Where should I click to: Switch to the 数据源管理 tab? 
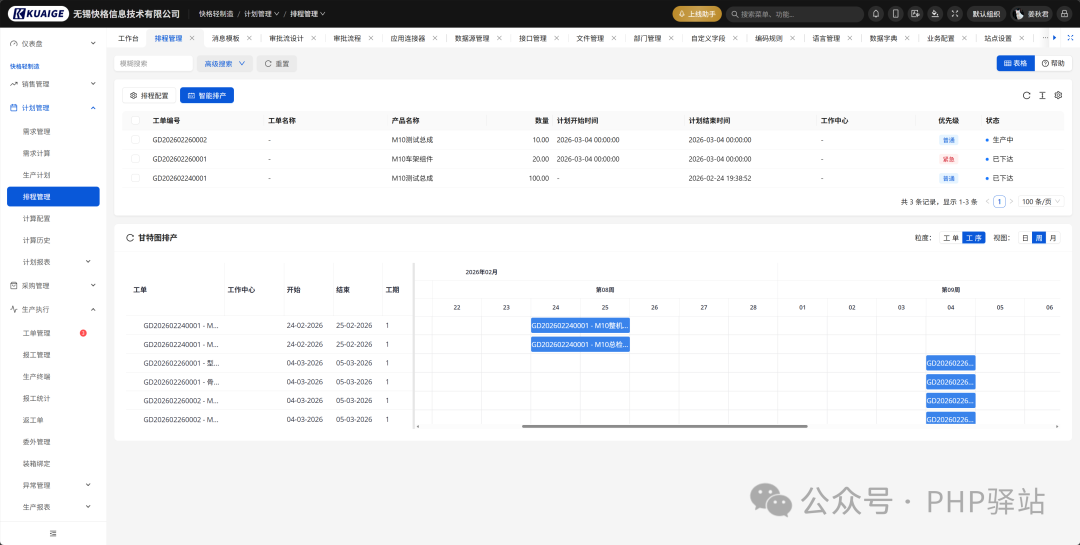[472, 38]
